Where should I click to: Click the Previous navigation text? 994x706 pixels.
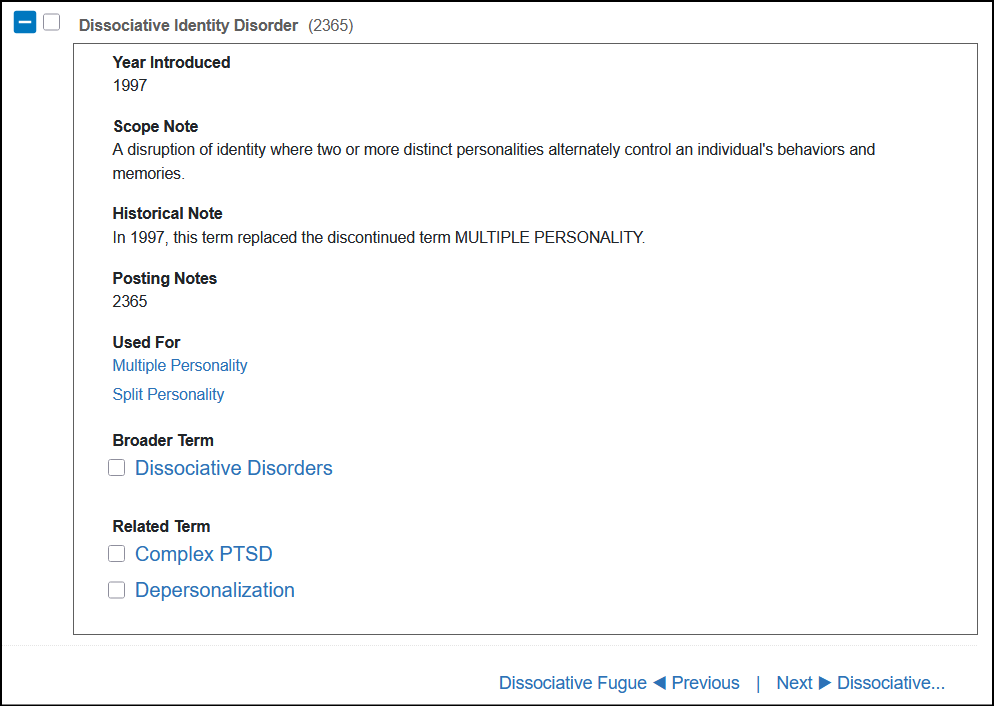[x=706, y=683]
